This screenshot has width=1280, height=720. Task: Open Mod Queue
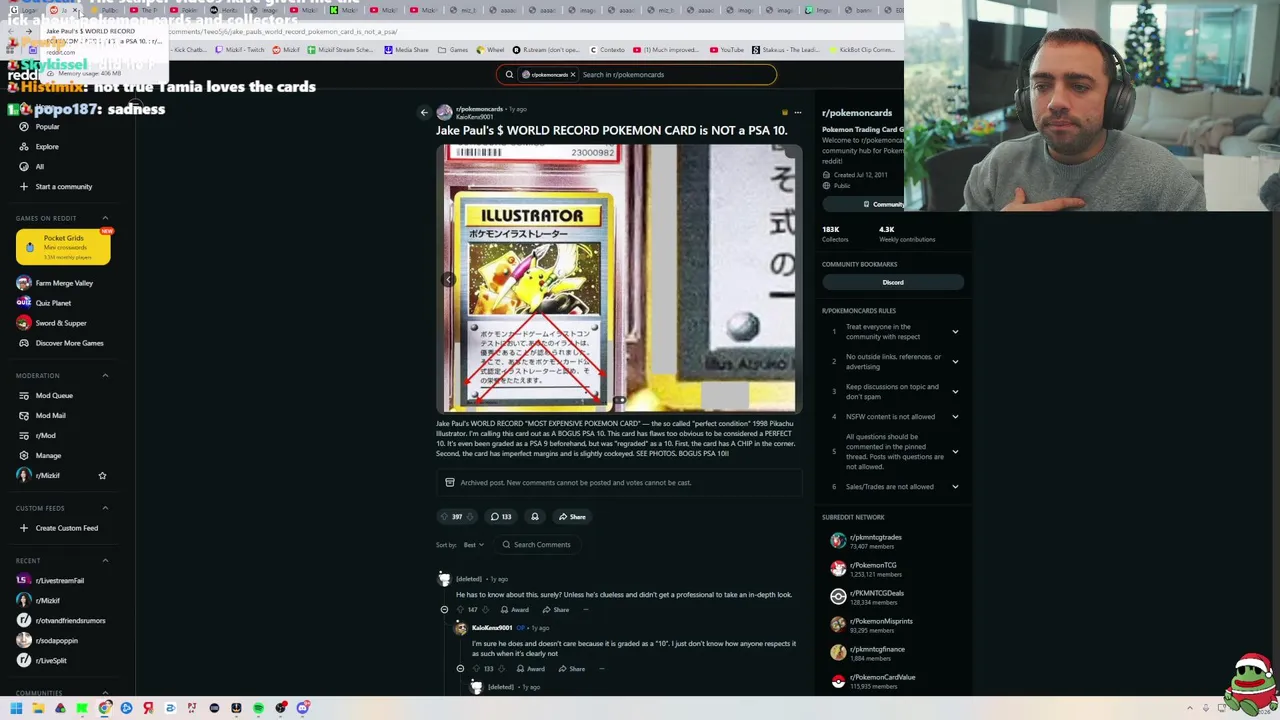coord(54,396)
